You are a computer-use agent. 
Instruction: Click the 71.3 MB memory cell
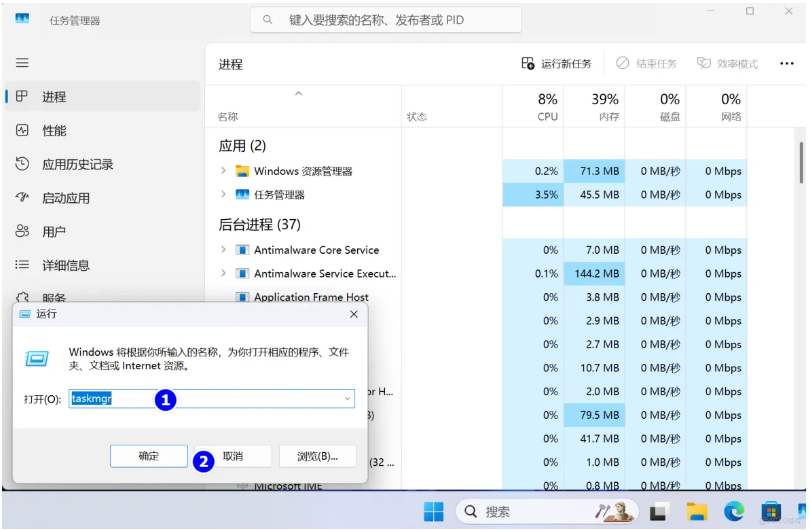click(594, 171)
